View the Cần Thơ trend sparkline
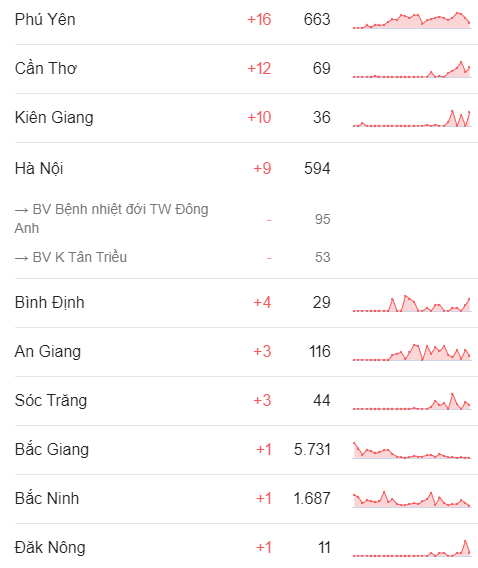This screenshot has height=568, width=478. (412, 69)
